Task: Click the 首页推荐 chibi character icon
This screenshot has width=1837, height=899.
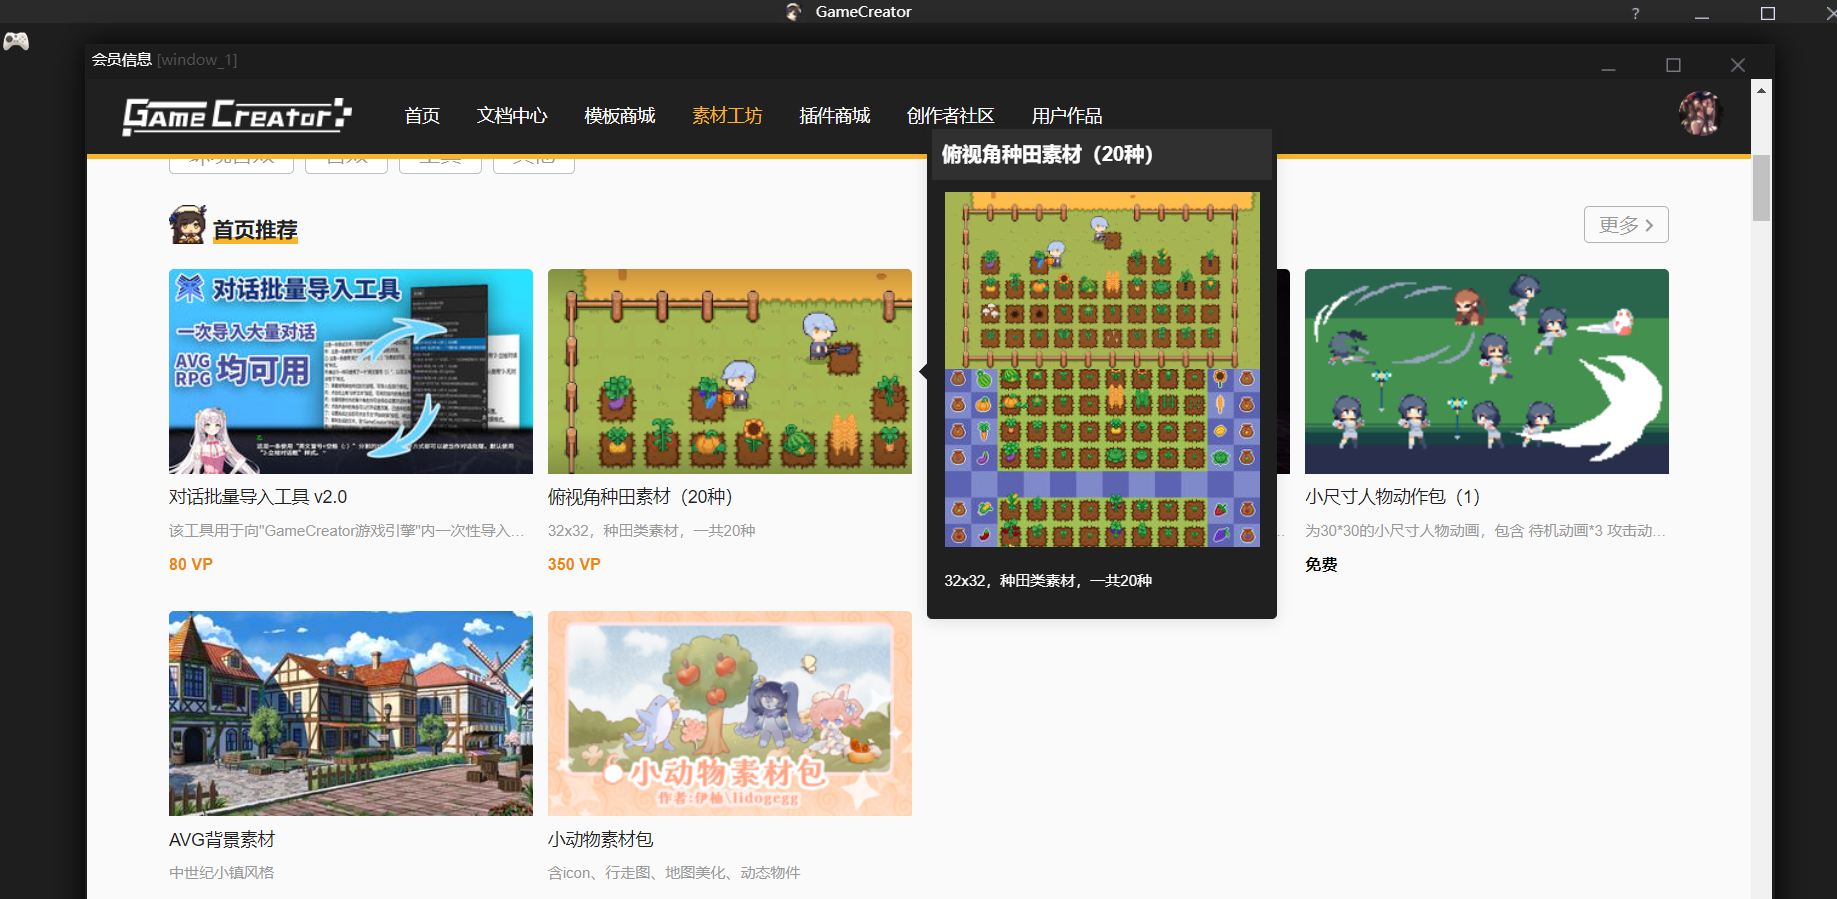Action: 188,225
